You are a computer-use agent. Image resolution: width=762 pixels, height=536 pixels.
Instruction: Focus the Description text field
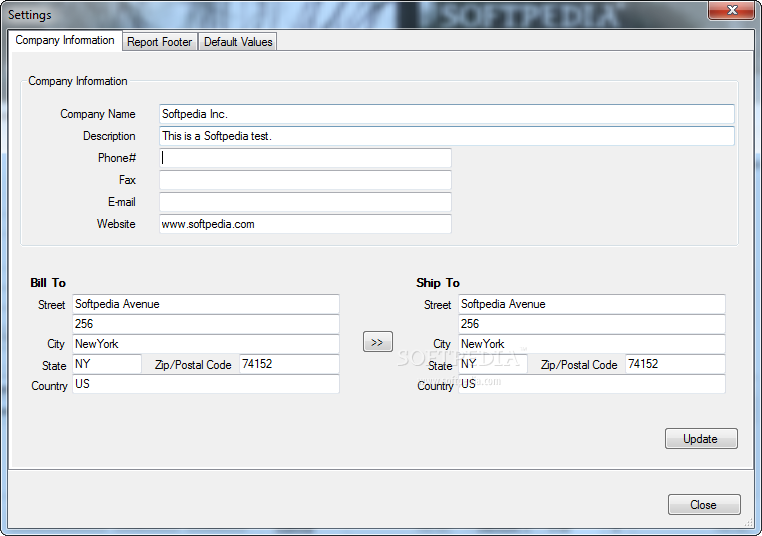coord(447,136)
